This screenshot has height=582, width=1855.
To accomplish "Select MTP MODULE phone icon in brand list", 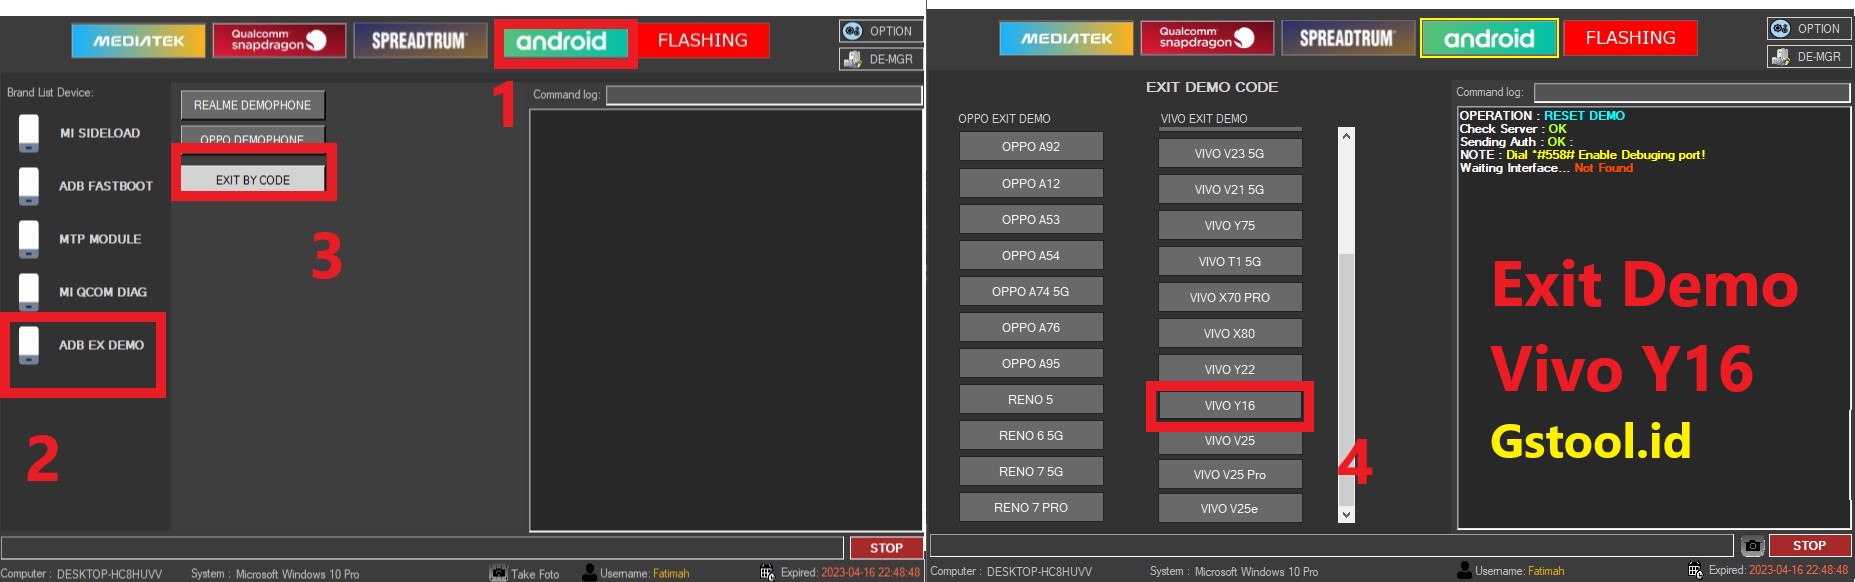I will [x=29, y=239].
